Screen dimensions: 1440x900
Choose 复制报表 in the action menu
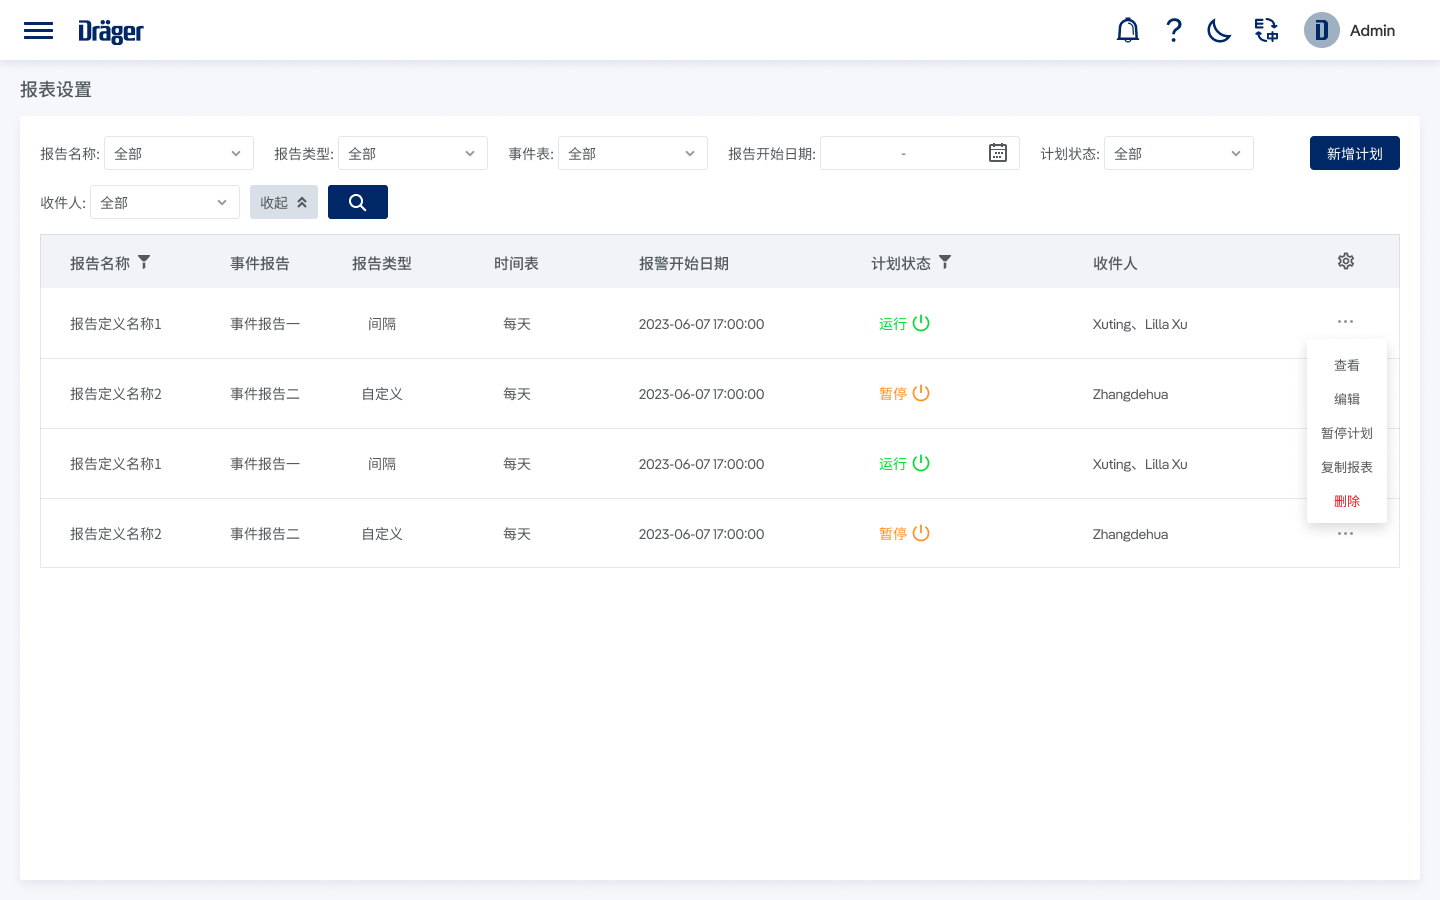click(x=1347, y=467)
